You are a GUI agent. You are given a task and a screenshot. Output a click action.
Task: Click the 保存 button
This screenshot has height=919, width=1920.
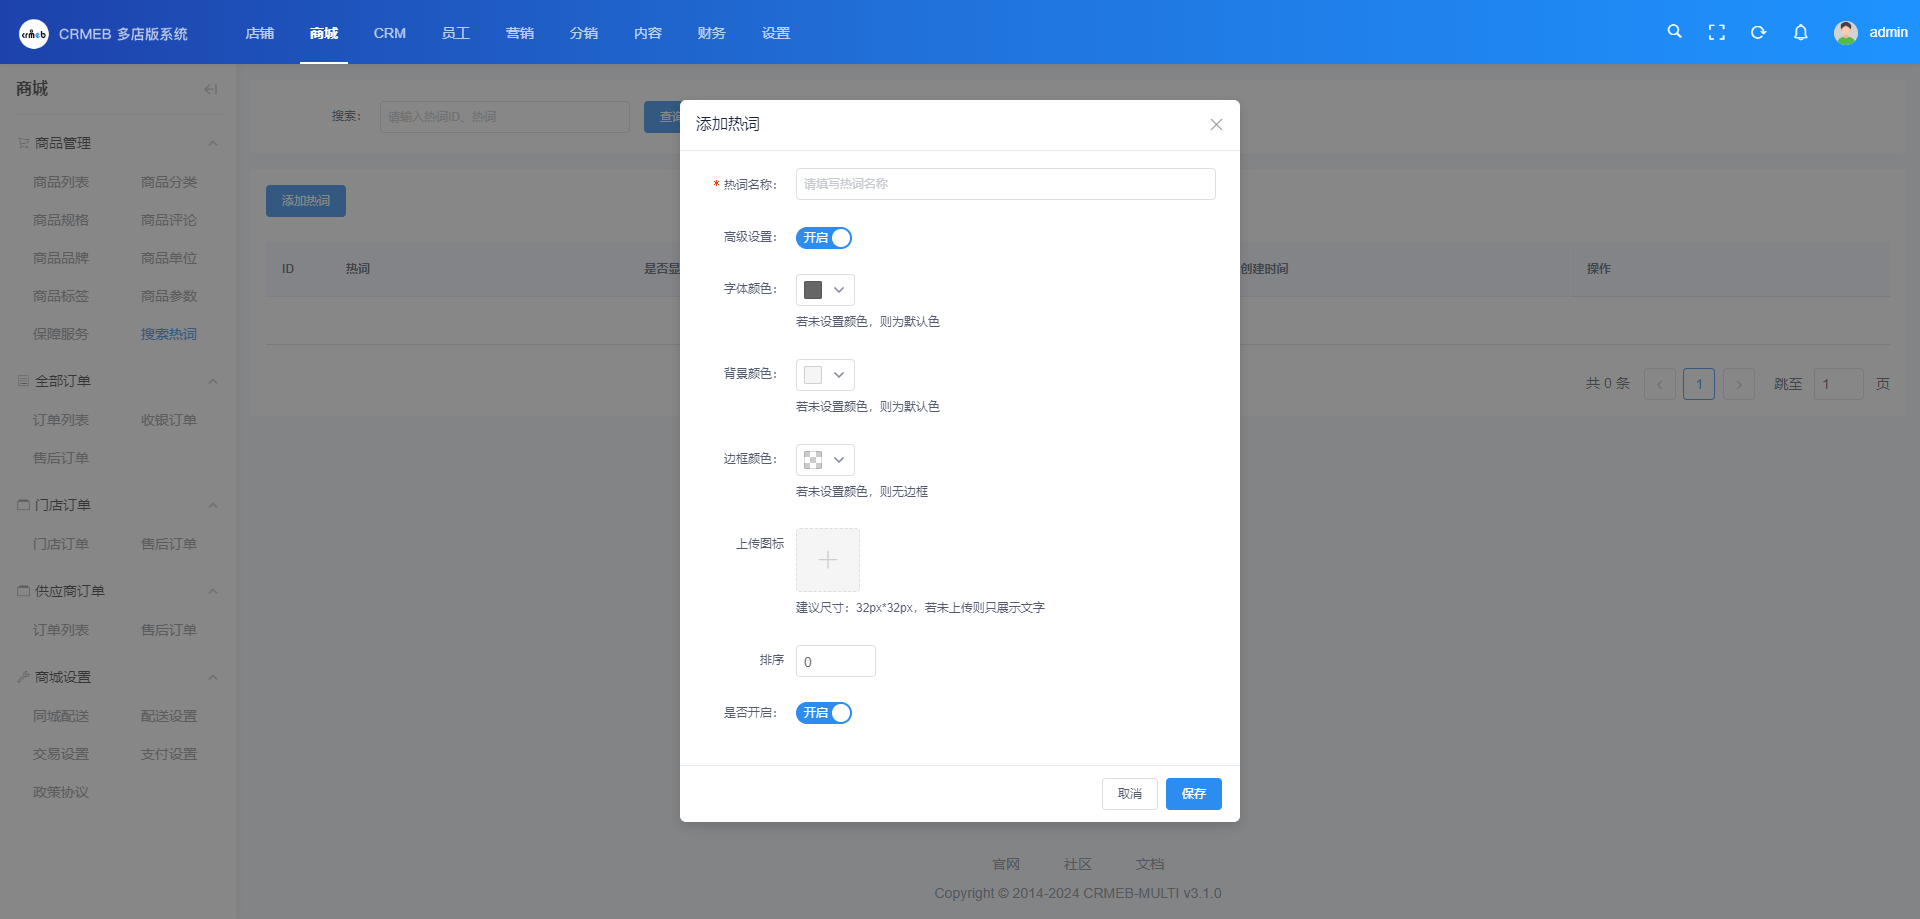pyautogui.click(x=1193, y=794)
